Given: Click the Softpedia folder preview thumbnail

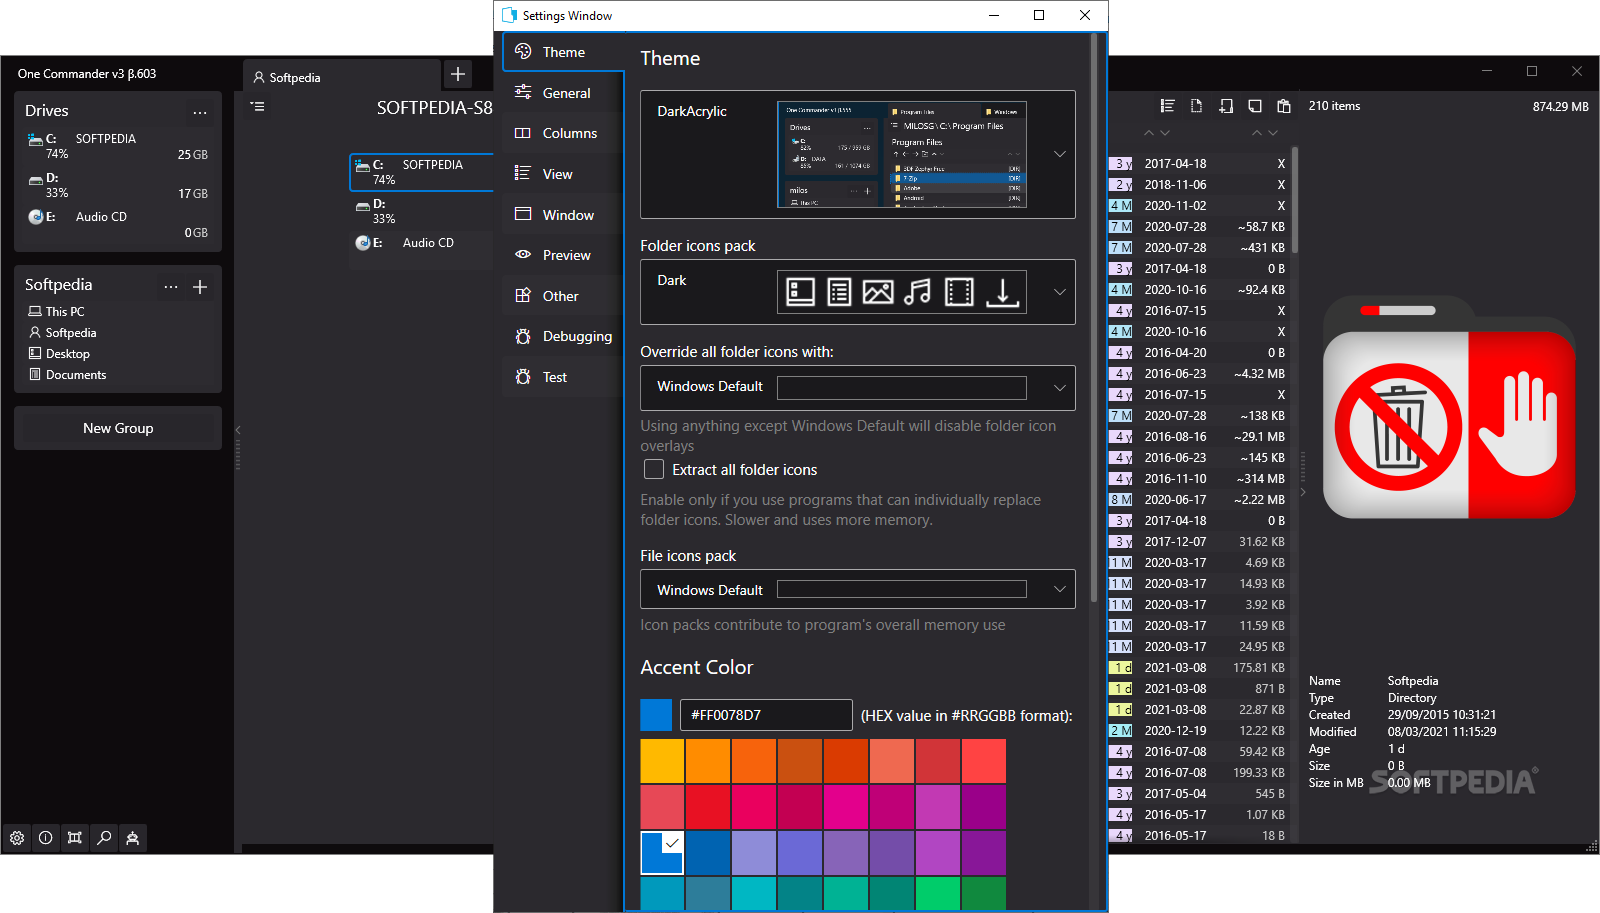Looking at the screenshot, I should point(1449,408).
